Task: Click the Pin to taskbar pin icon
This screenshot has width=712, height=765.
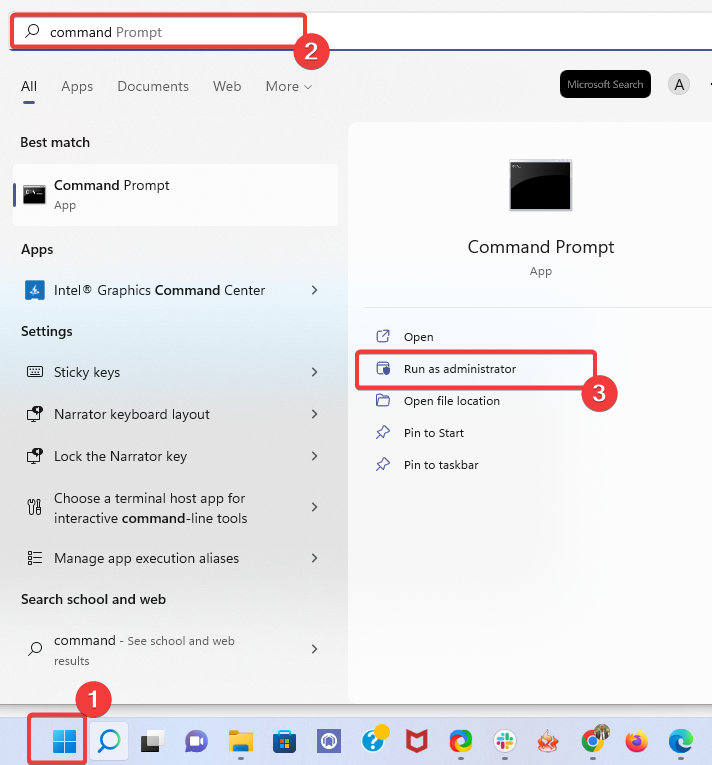Action: click(x=383, y=464)
